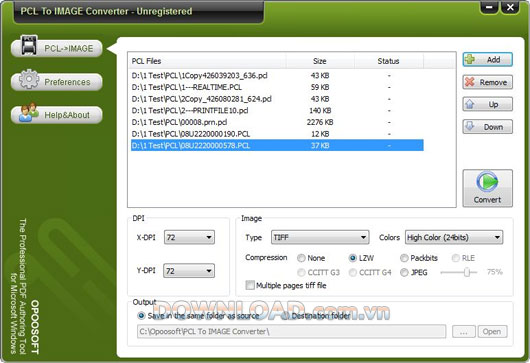Click the 2276 KB size cell
The height and width of the screenshot is (363, 530).
(x=320, y=122)
